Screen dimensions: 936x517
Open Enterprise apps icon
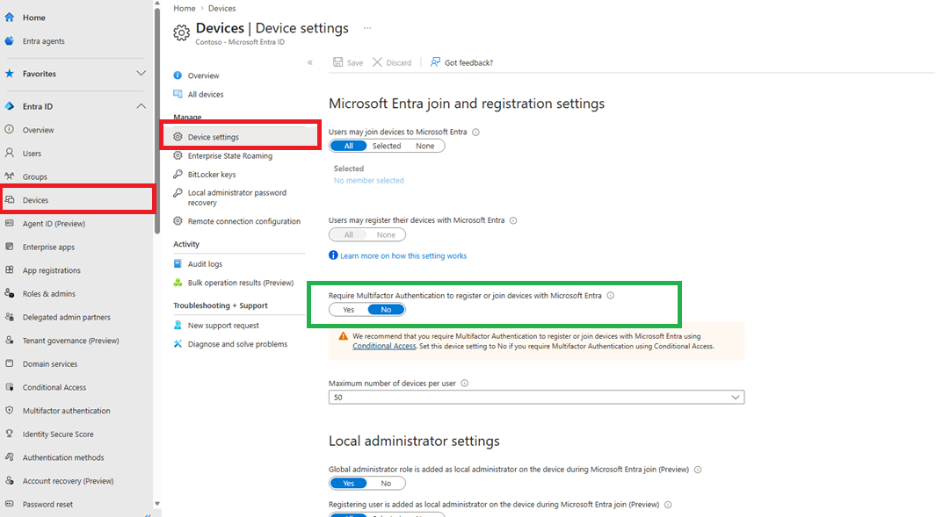point(9,247)
